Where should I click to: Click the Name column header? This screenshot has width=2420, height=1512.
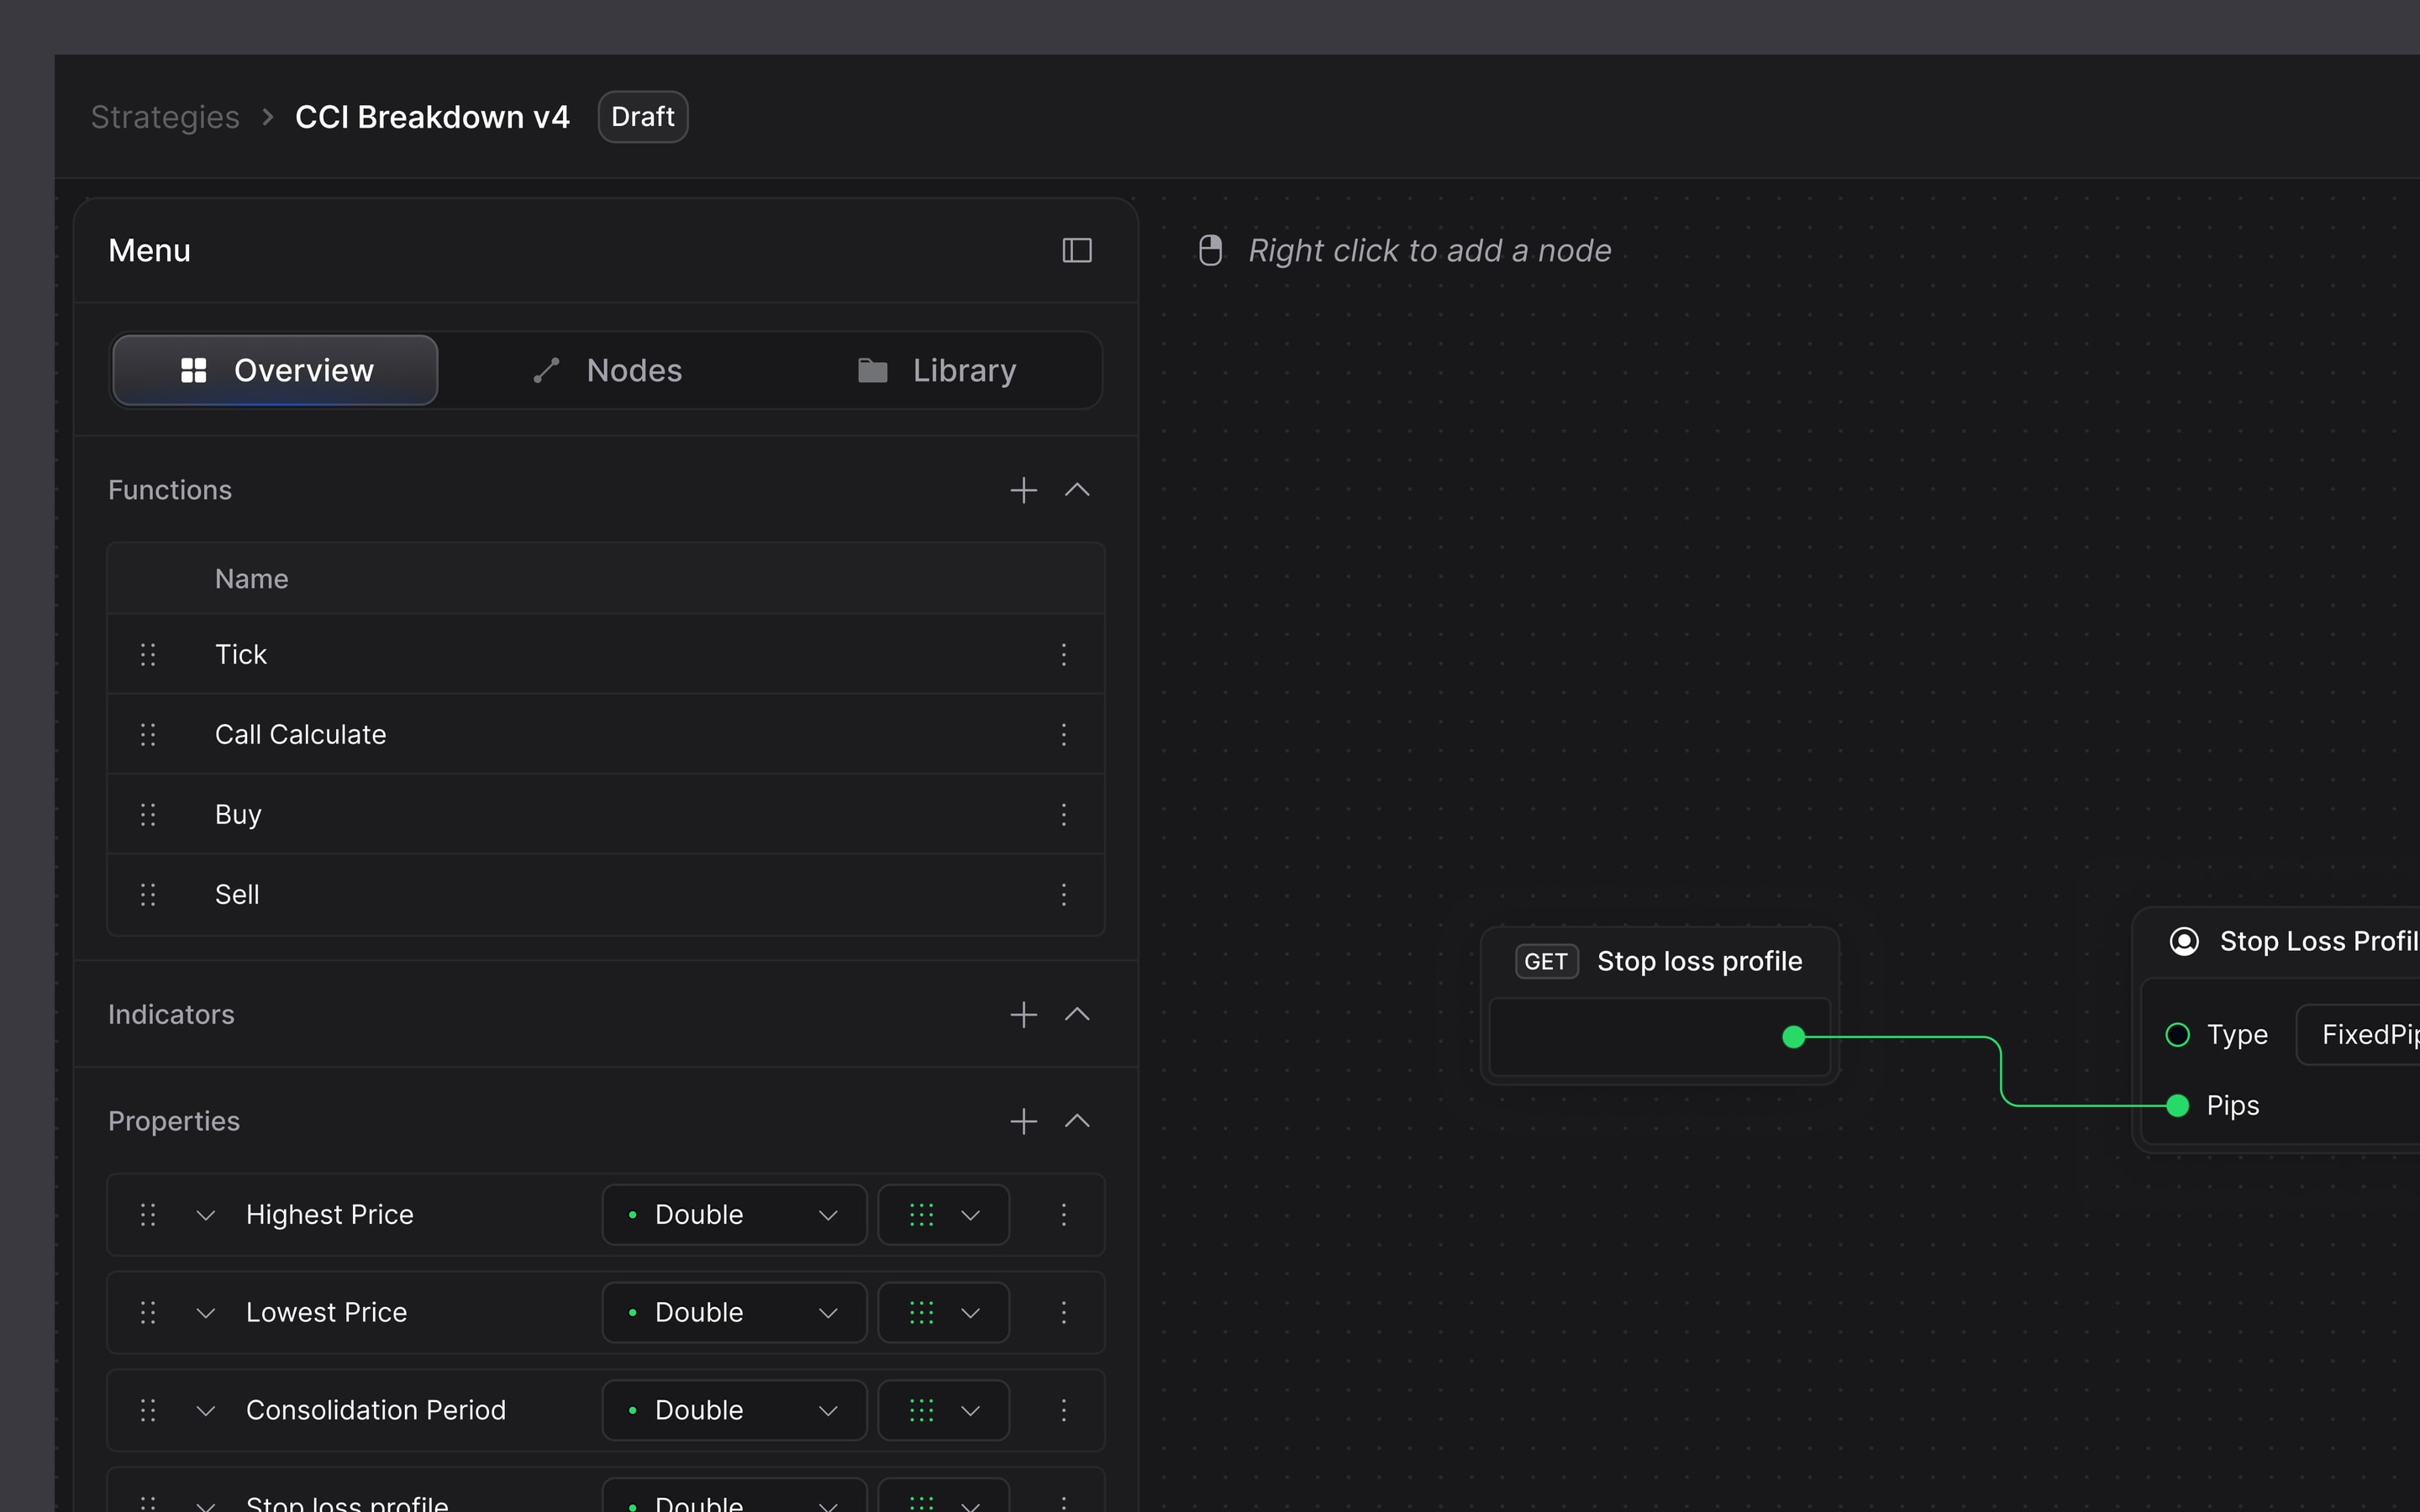click(x=252, y=579)
